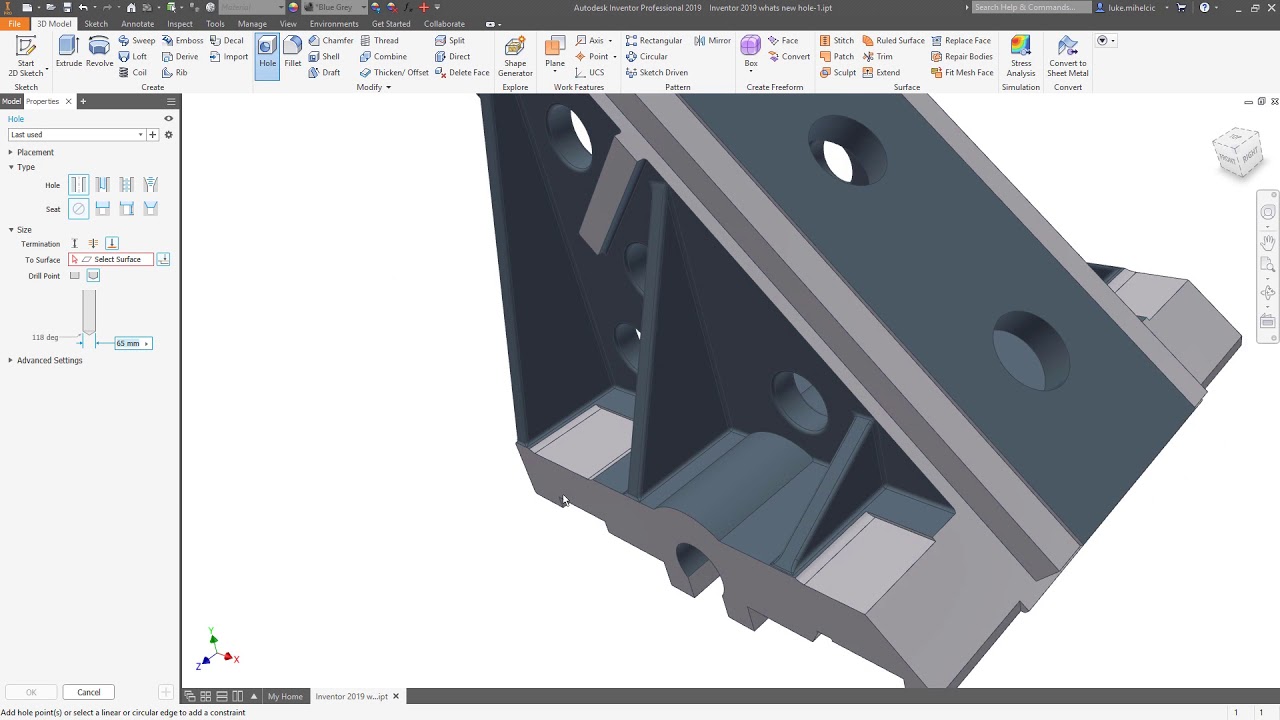Screen dimensions: 1280x720
Task: Select Thicken/Offset tool
Action: click(x=394, y=73)
